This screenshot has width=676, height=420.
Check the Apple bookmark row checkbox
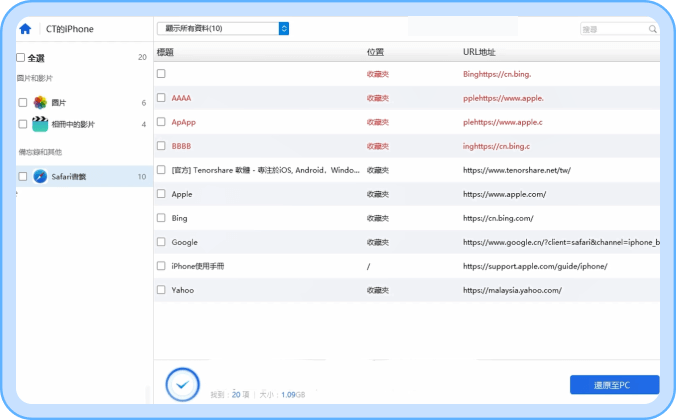(161, 194)
